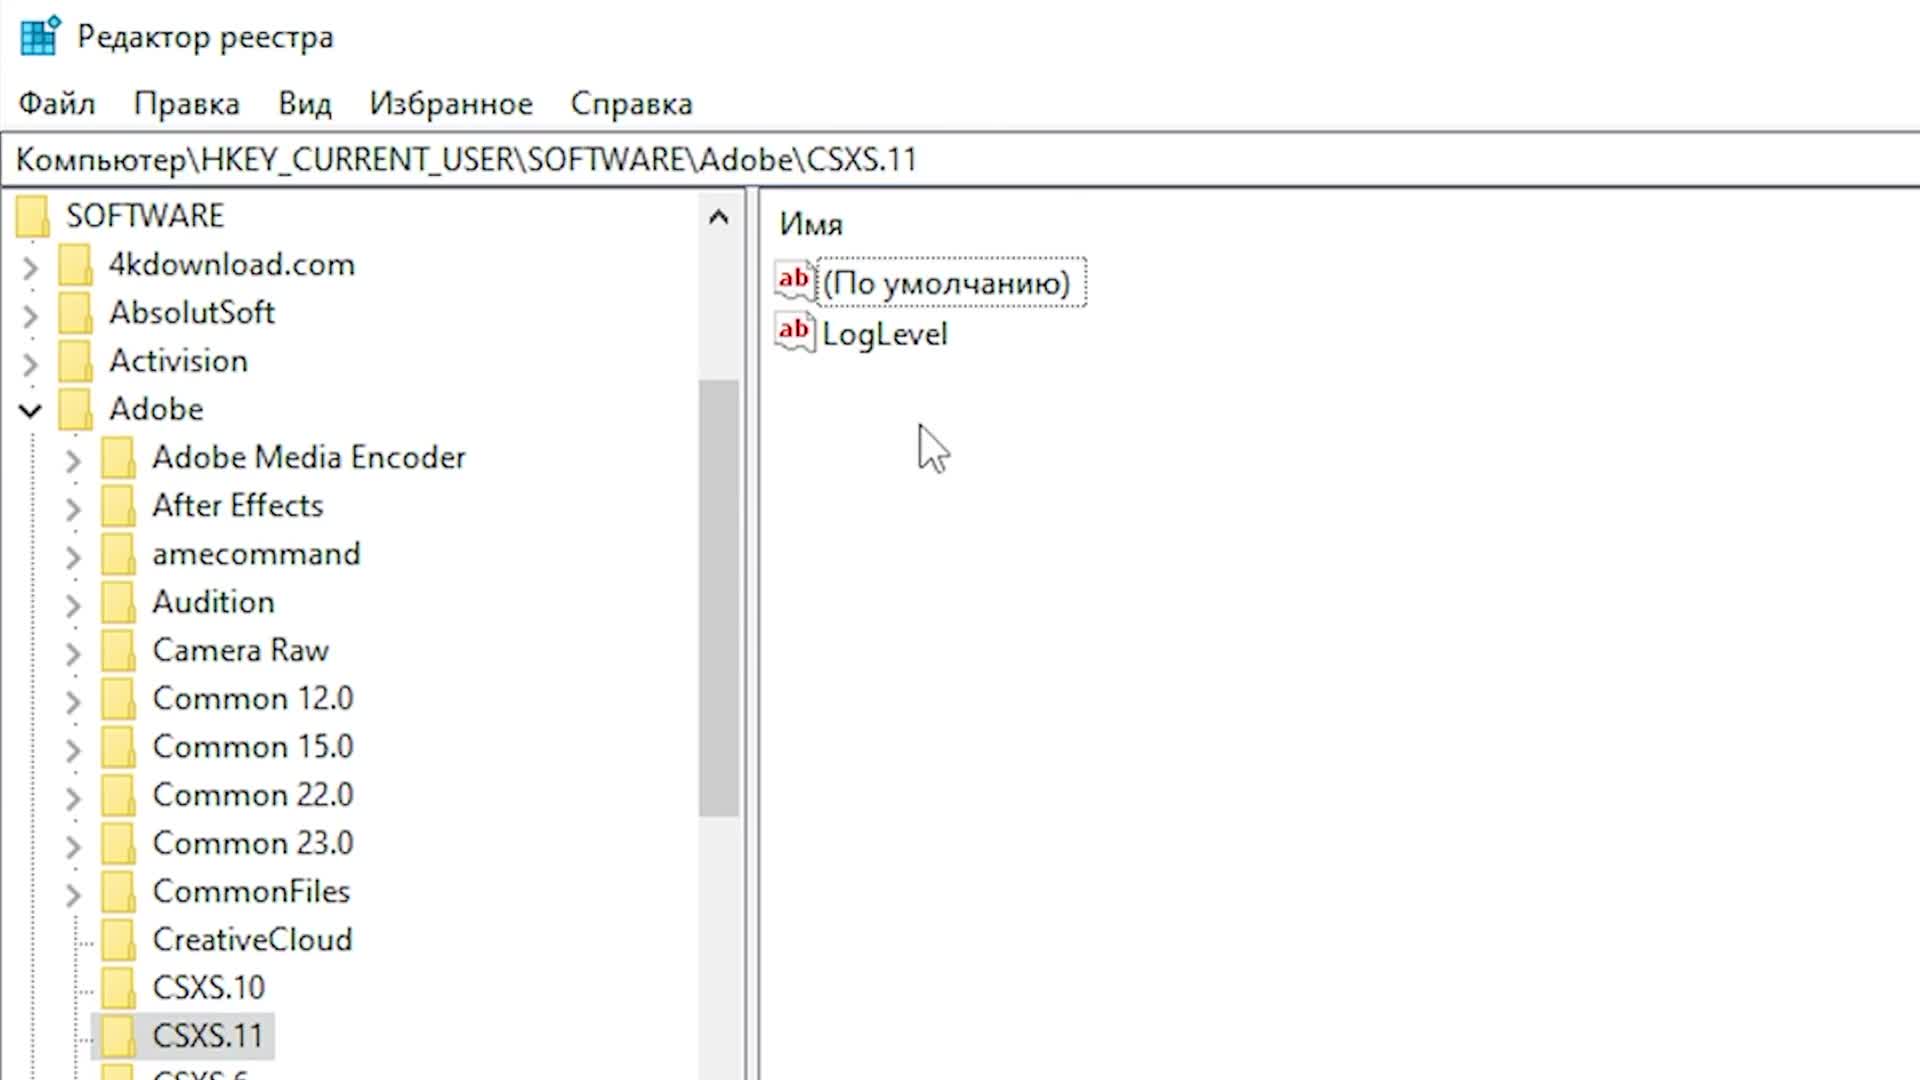
Task: Select the SOFTWARE folder icon
Action: (x=33, y=216)
